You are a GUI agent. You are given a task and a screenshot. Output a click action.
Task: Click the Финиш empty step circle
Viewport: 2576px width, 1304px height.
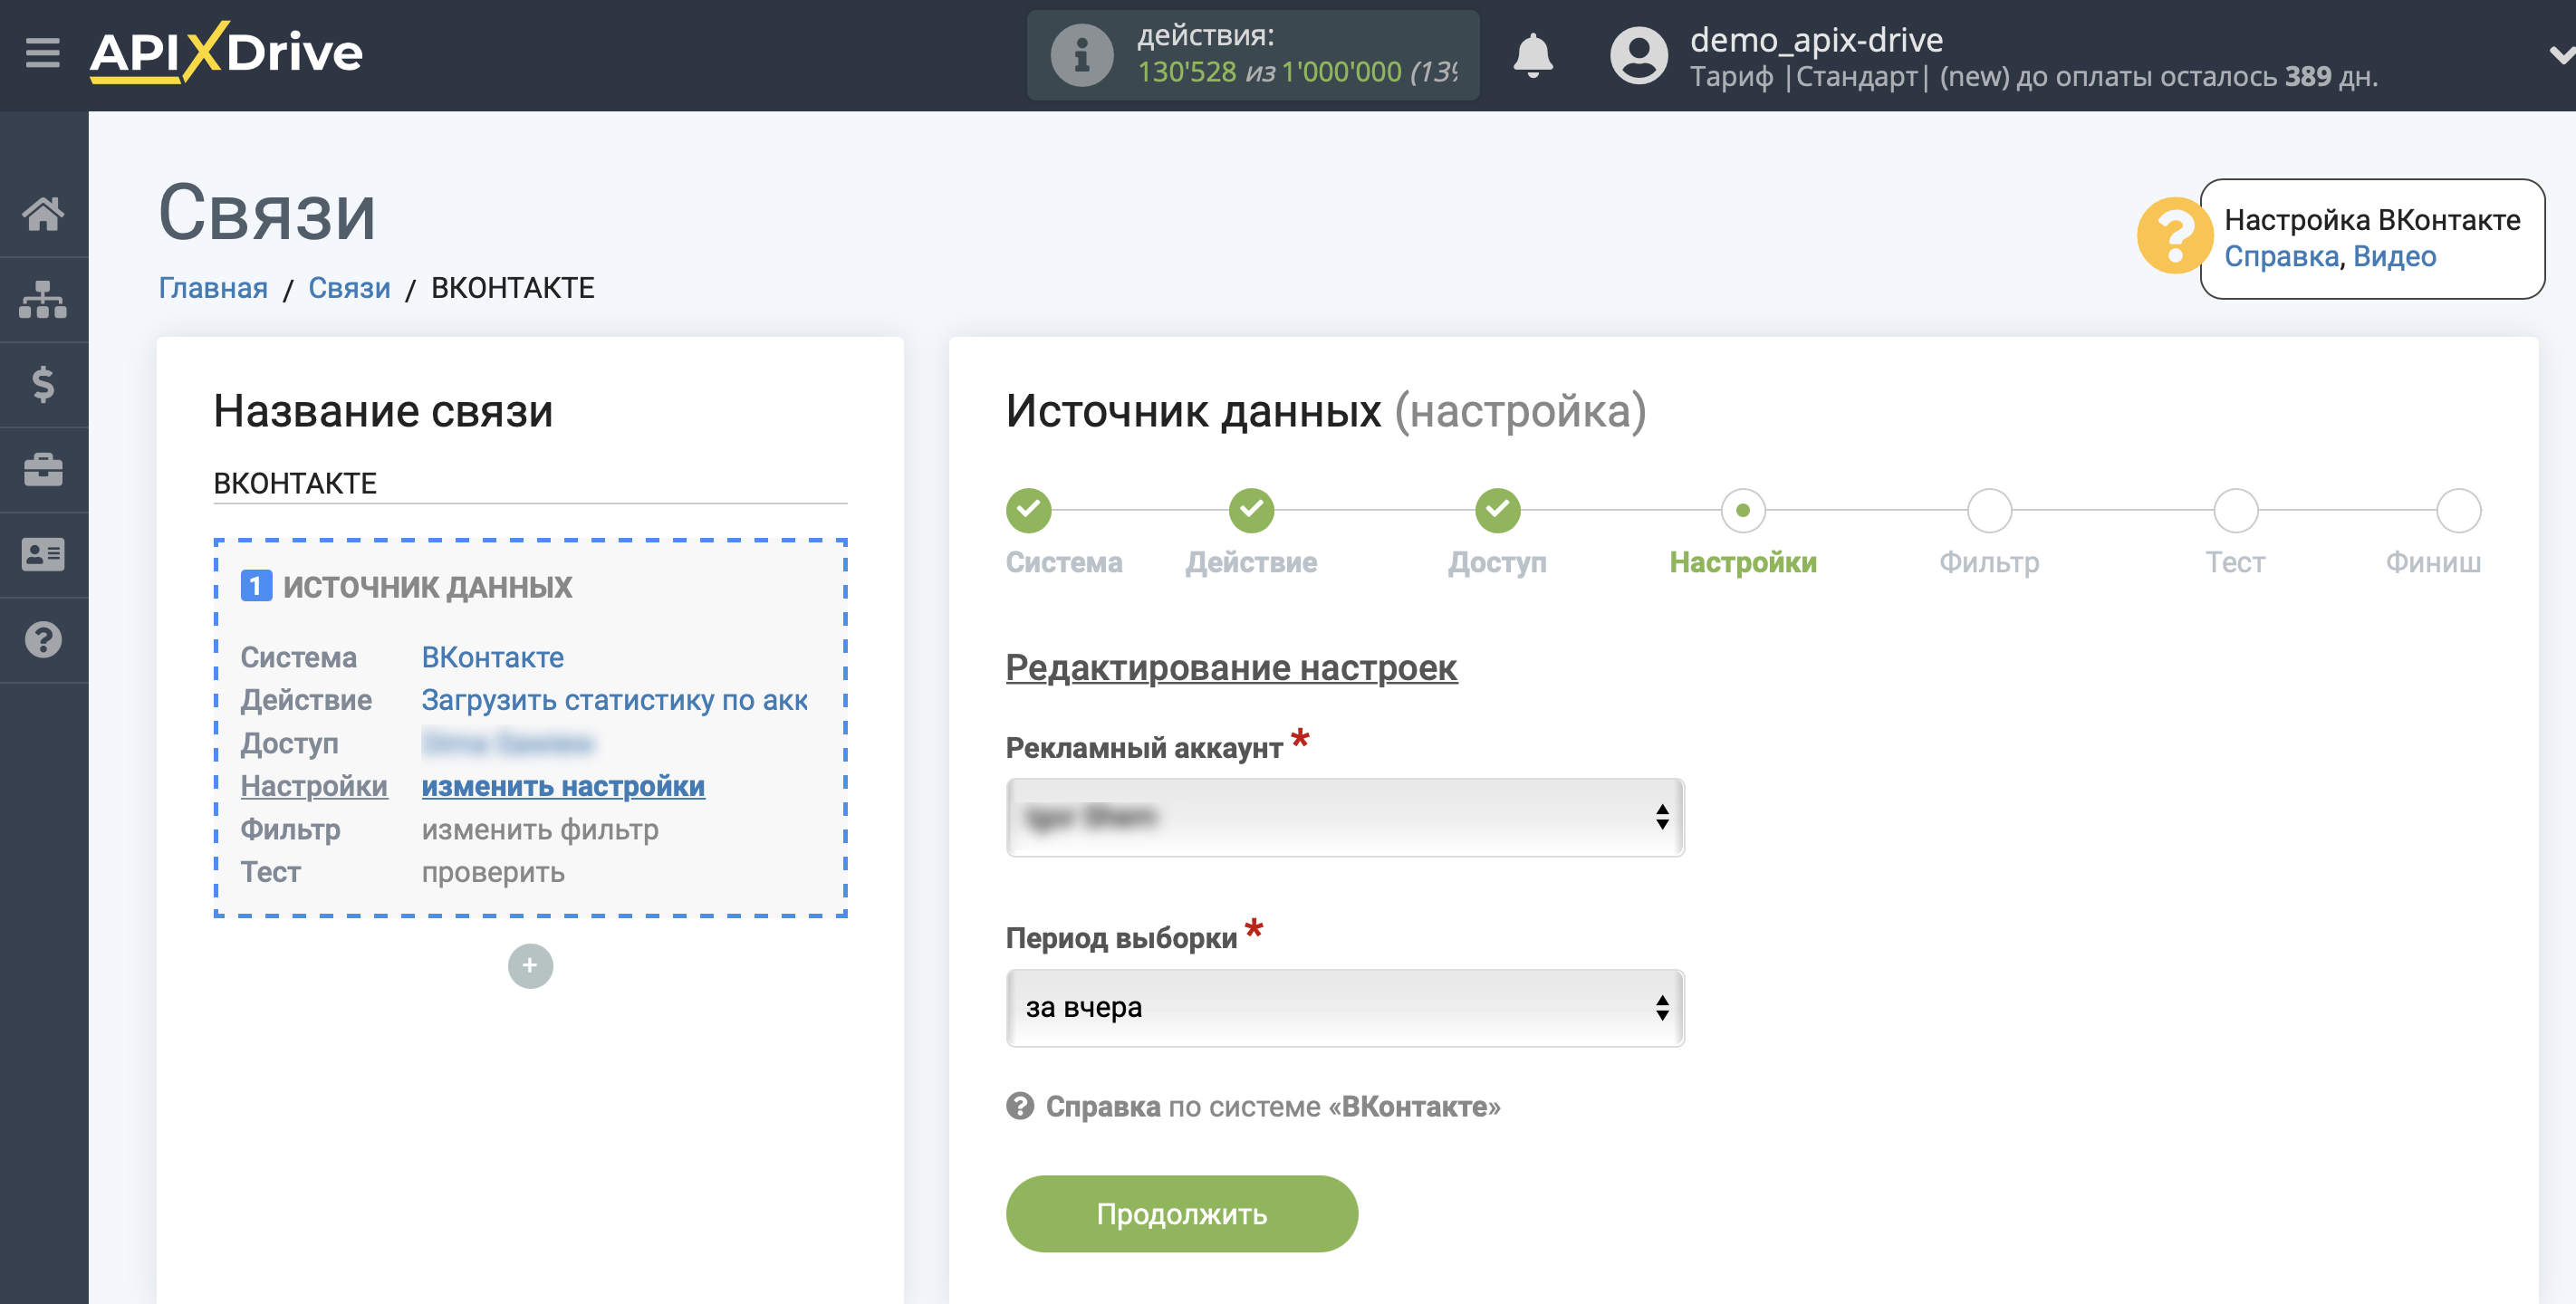tap(2458, 510)
